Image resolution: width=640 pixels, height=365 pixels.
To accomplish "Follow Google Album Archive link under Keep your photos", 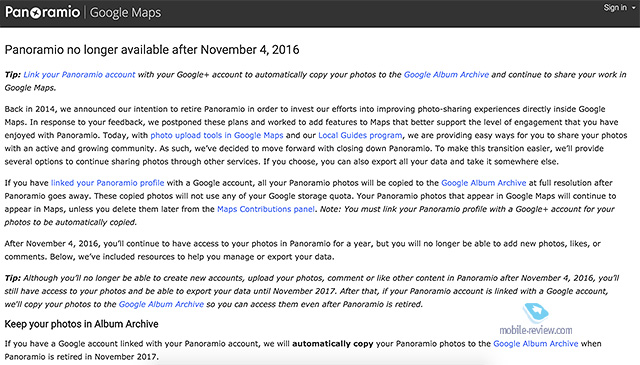I will [x=536, y=344].
